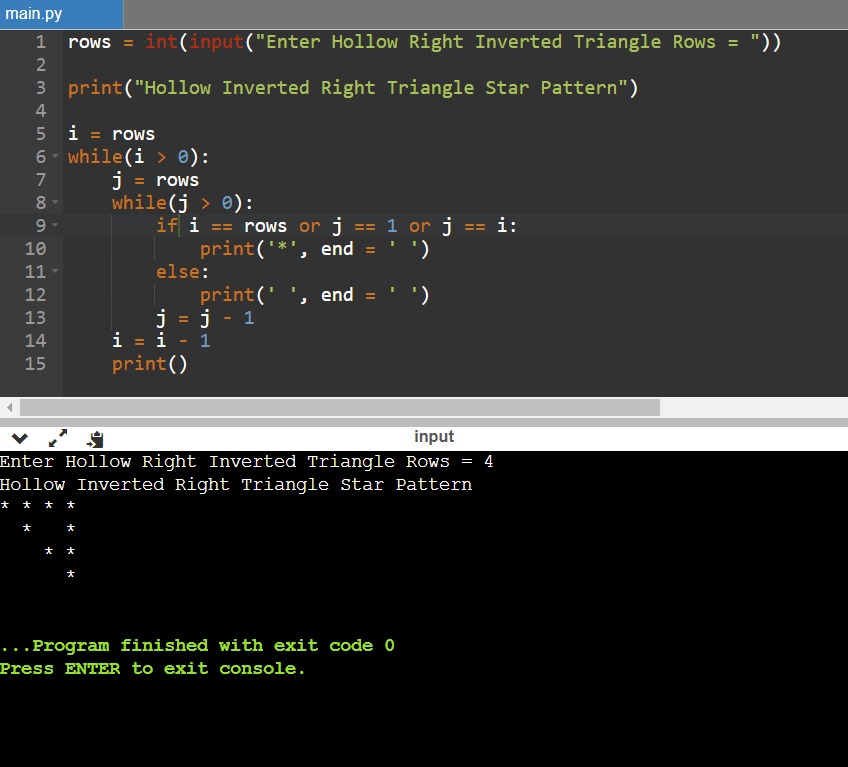Viewport: 848px width, 767px height.
Task: Select the input label on console bar
Action: click(x=433, y=437)
